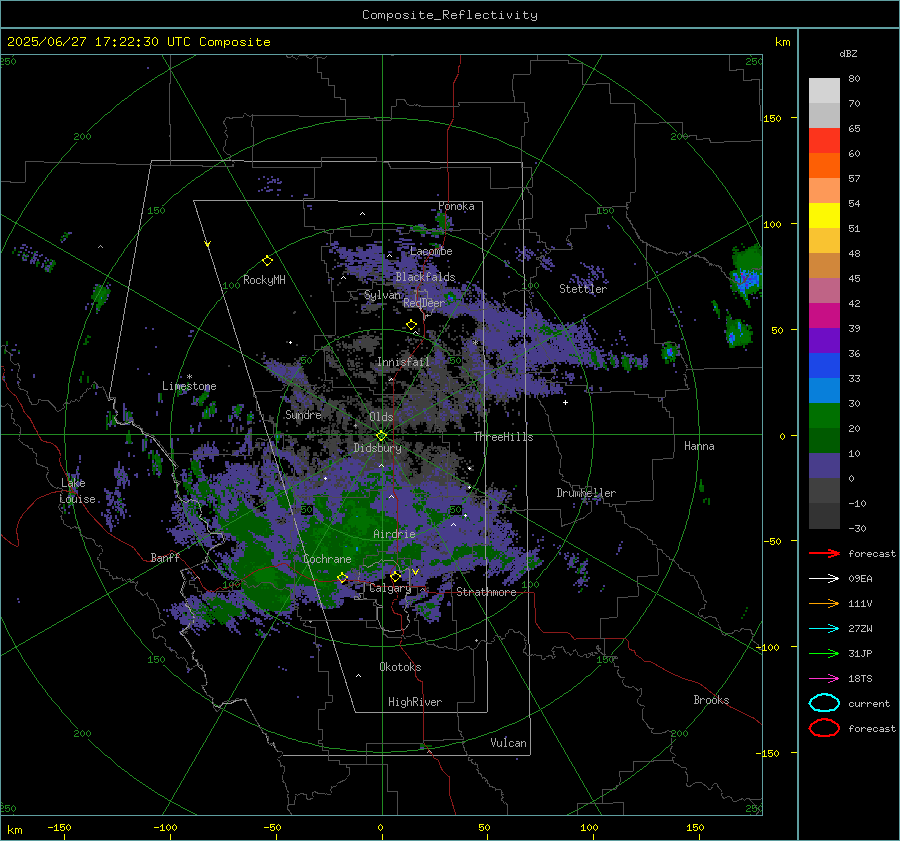The image size is (900, 841).
Task: Click the blue storm cell east of Stettler
Action: tap(746, 281)
